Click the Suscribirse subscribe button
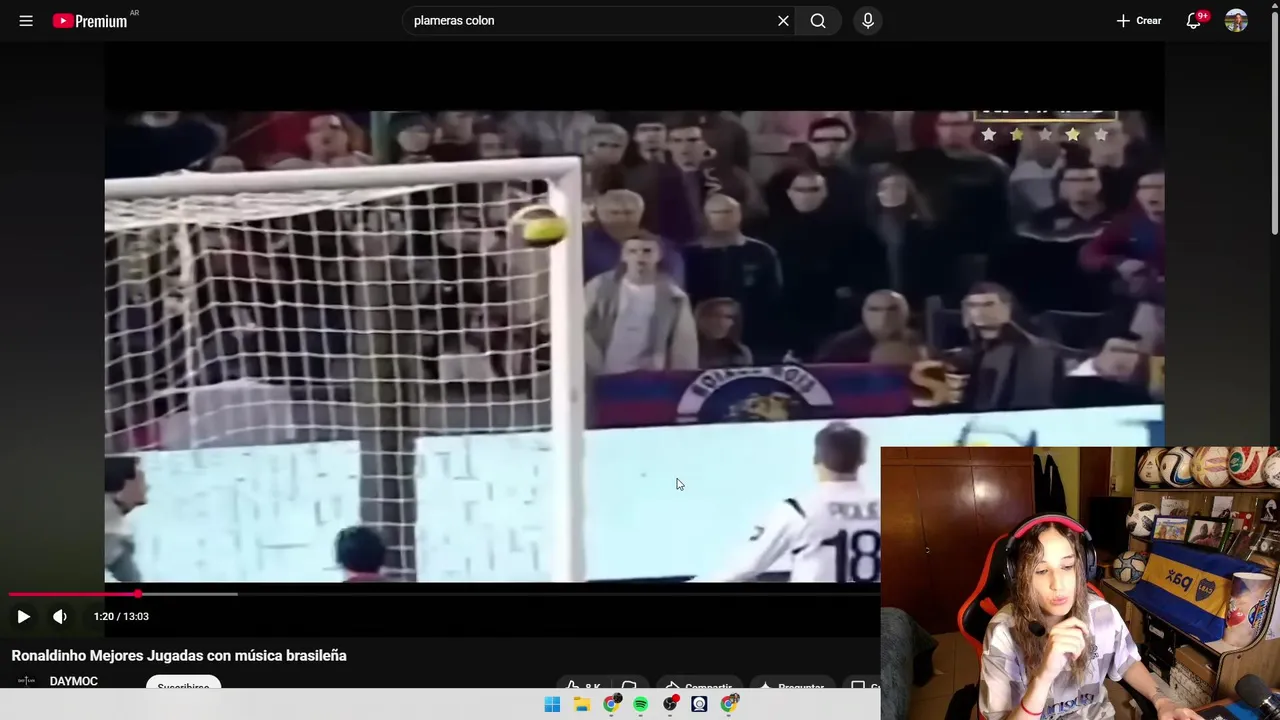Viewport: 1280px width, 720px height. (x=183, y=683)
